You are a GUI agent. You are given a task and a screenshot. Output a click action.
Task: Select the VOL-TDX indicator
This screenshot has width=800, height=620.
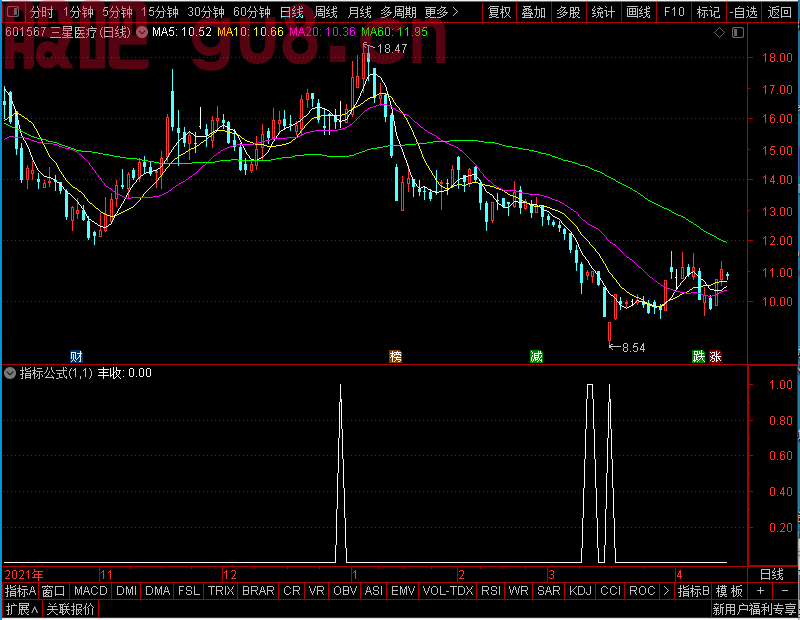click(x=448, y=591)
